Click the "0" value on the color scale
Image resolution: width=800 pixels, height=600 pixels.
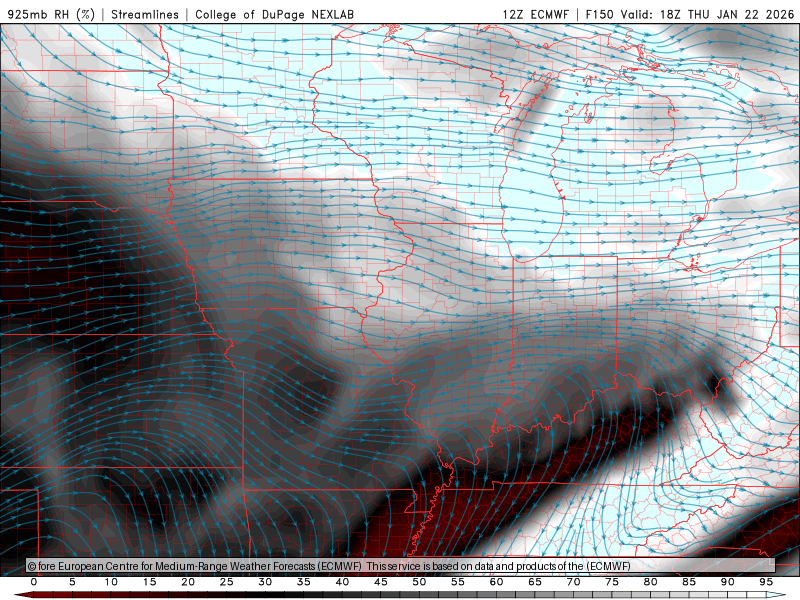tap(34, 582)
